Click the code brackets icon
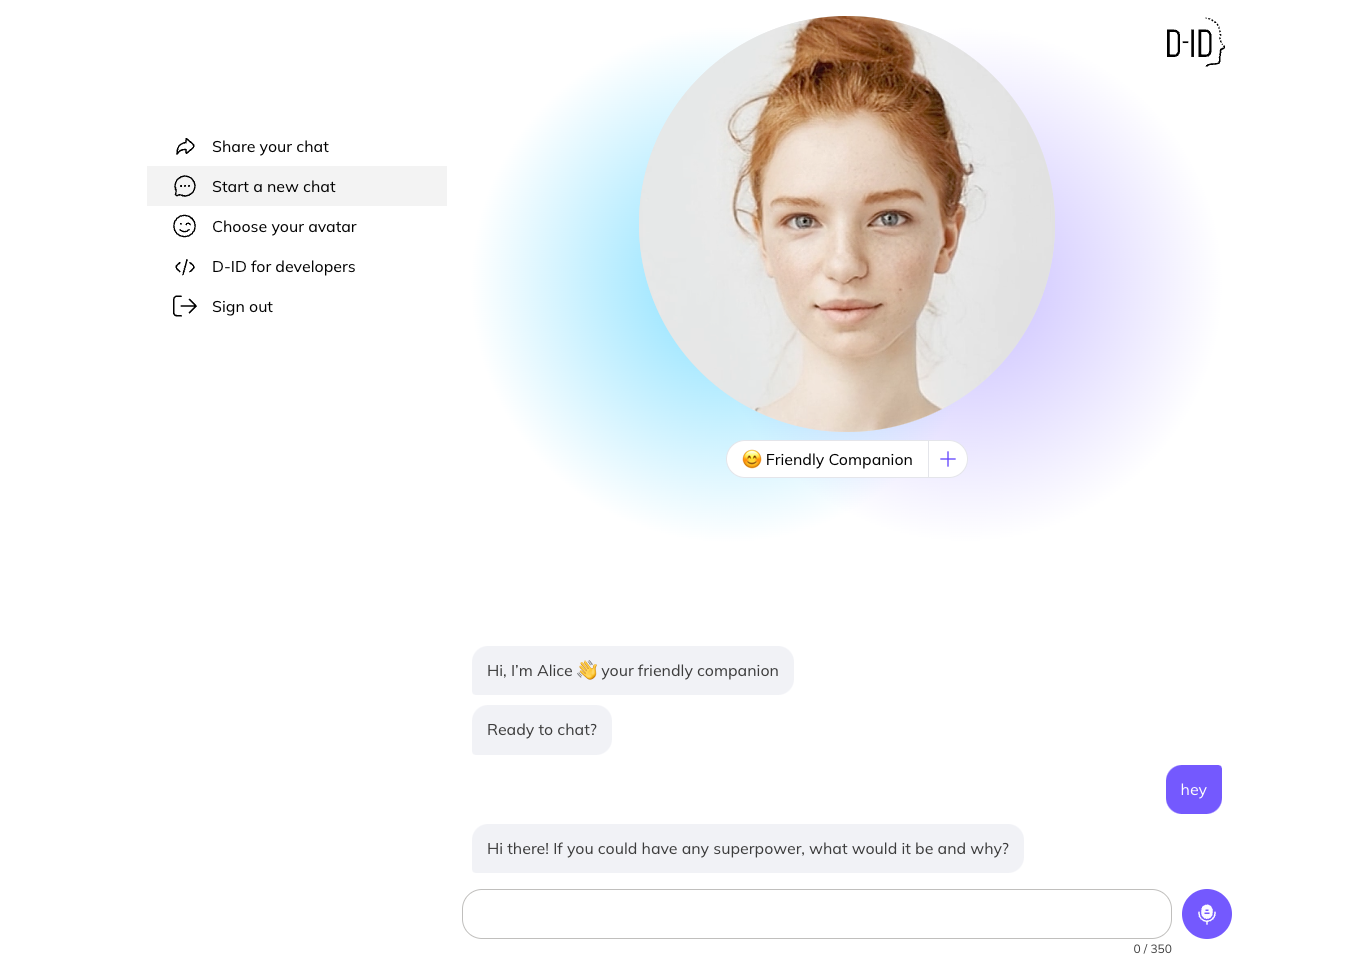 tap(185, 267)
